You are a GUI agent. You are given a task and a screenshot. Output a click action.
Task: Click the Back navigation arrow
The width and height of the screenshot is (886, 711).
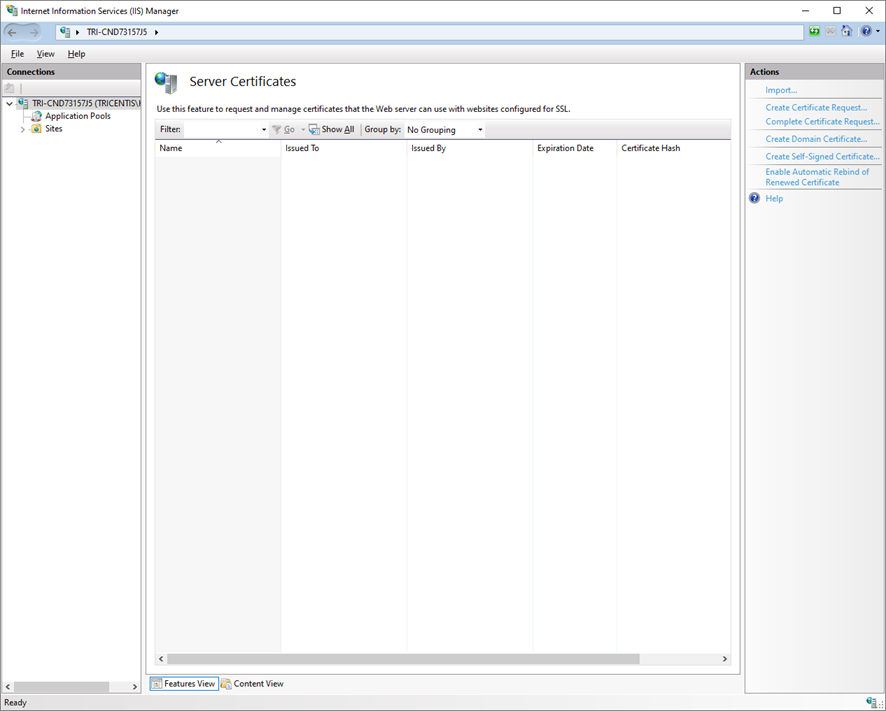[12, 31]
